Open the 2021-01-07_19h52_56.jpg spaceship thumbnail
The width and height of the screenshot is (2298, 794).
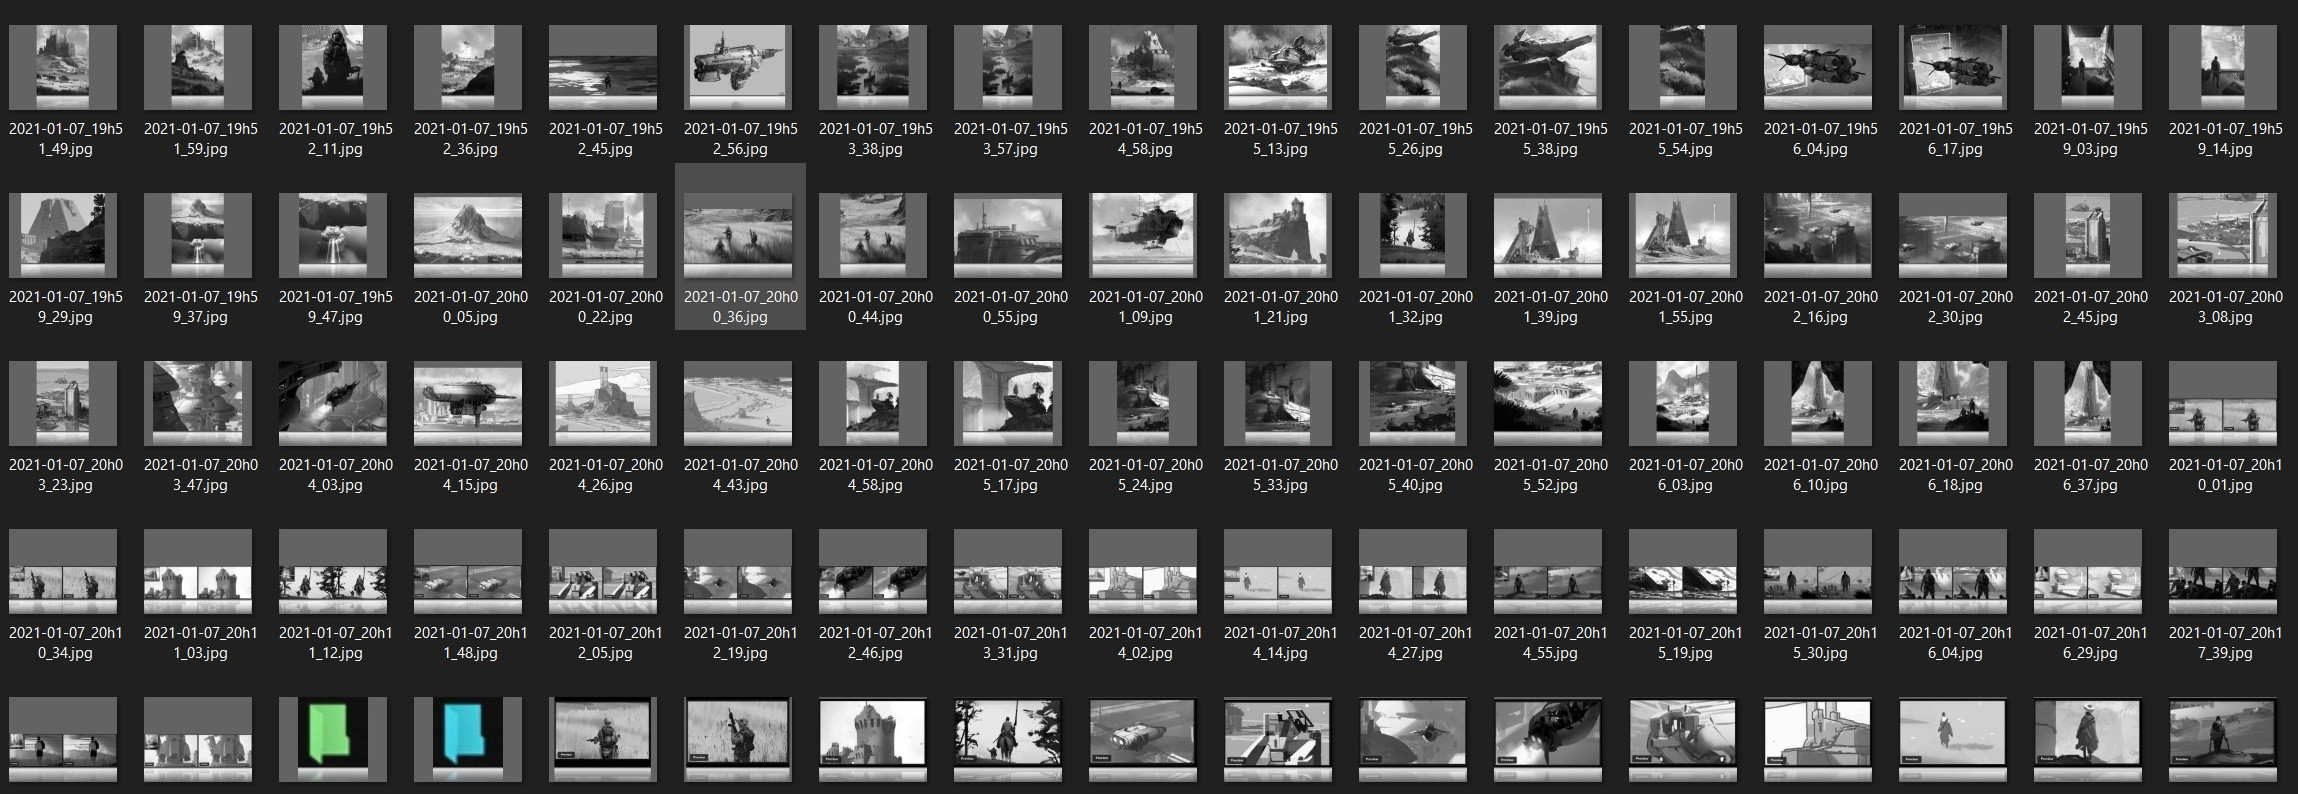click(738, 67)
